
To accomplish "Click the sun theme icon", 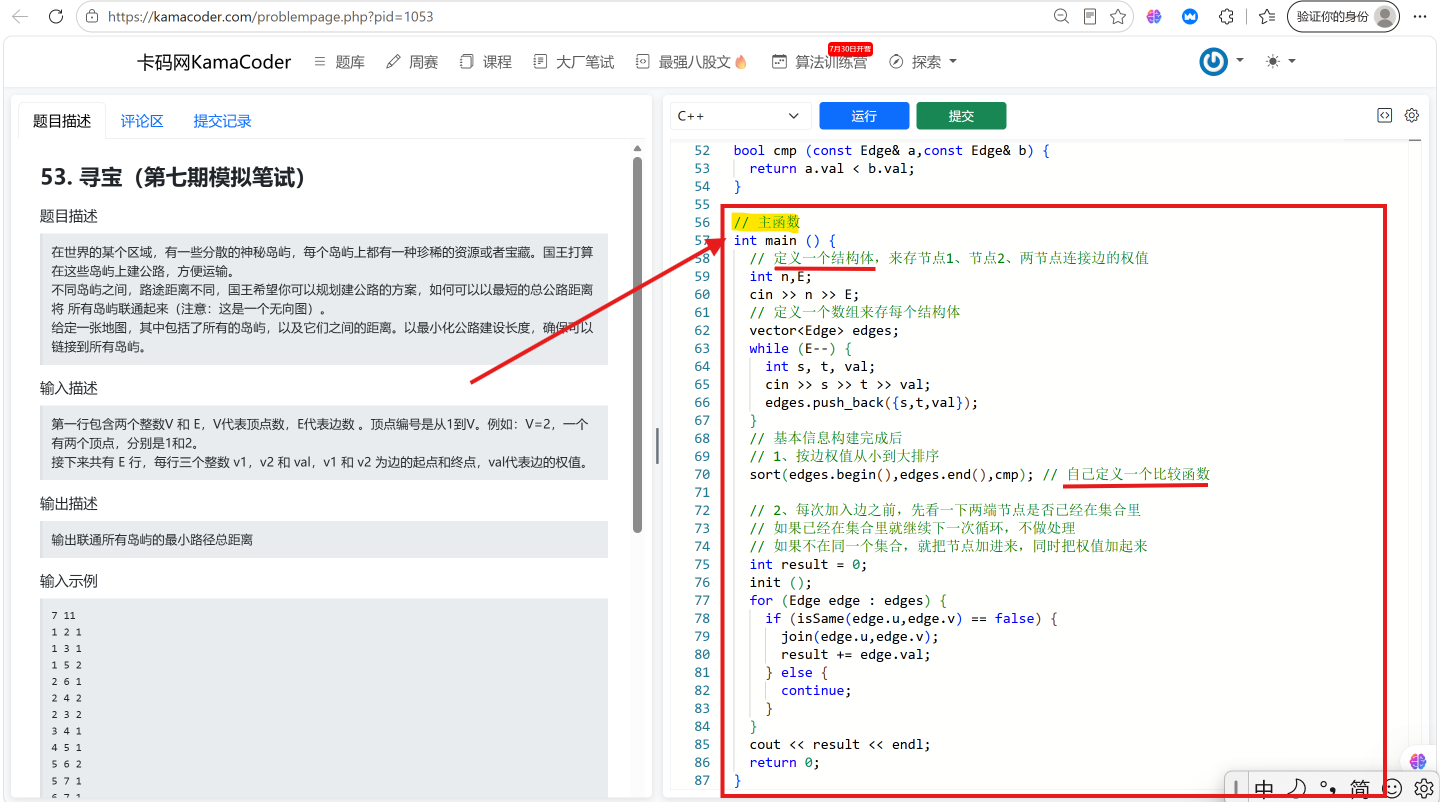I will (1272, 61).
